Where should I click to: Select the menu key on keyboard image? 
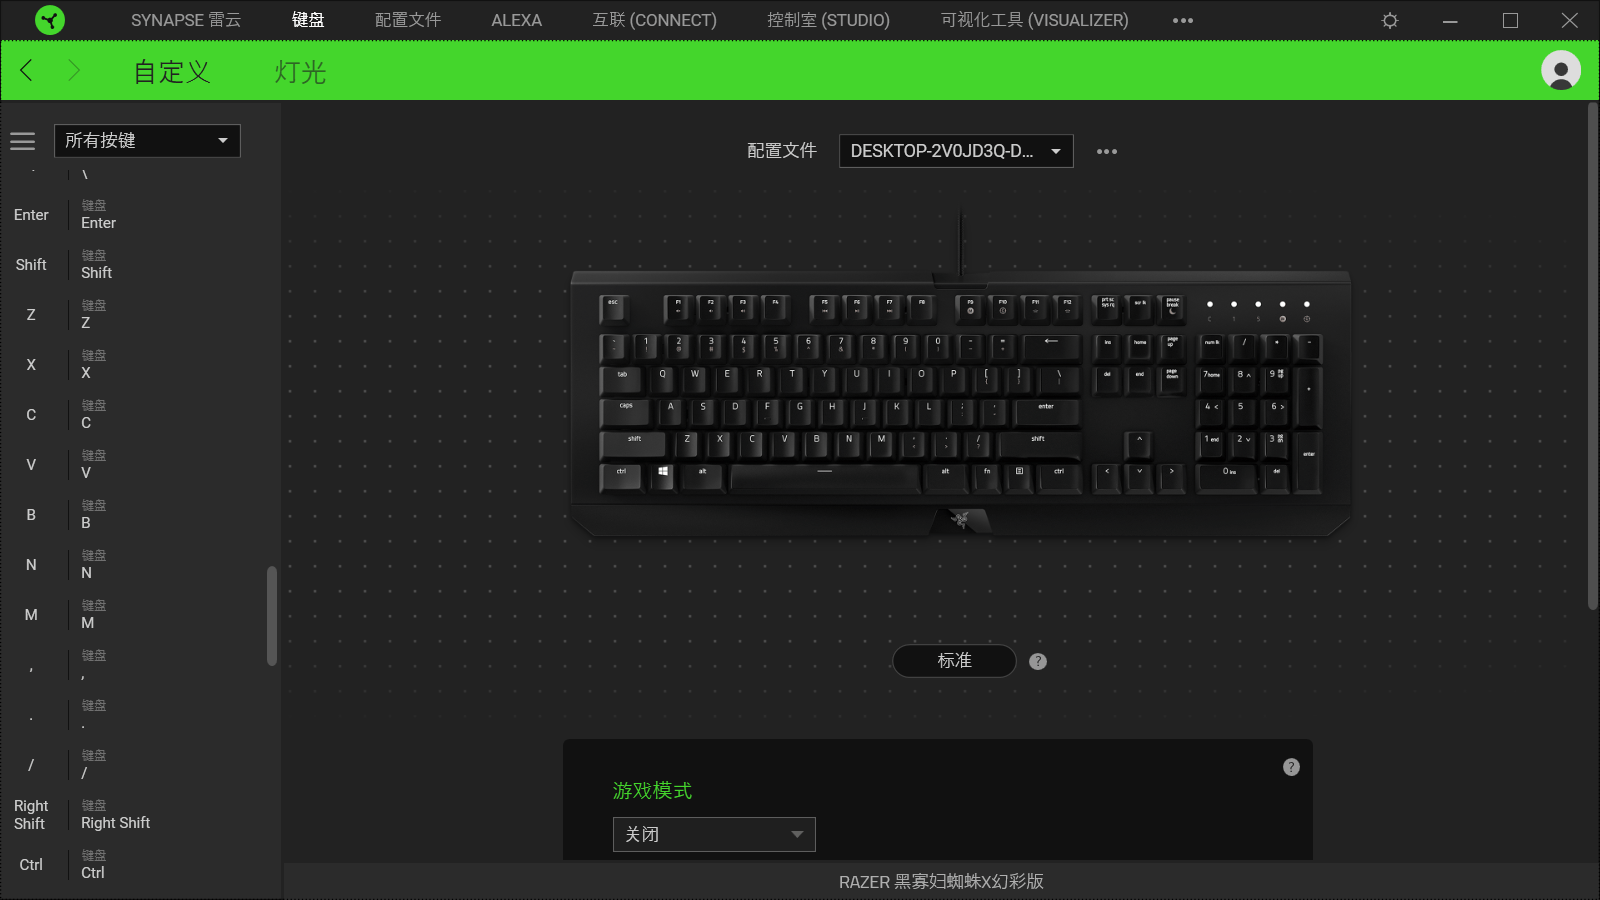click(1019, 476)
